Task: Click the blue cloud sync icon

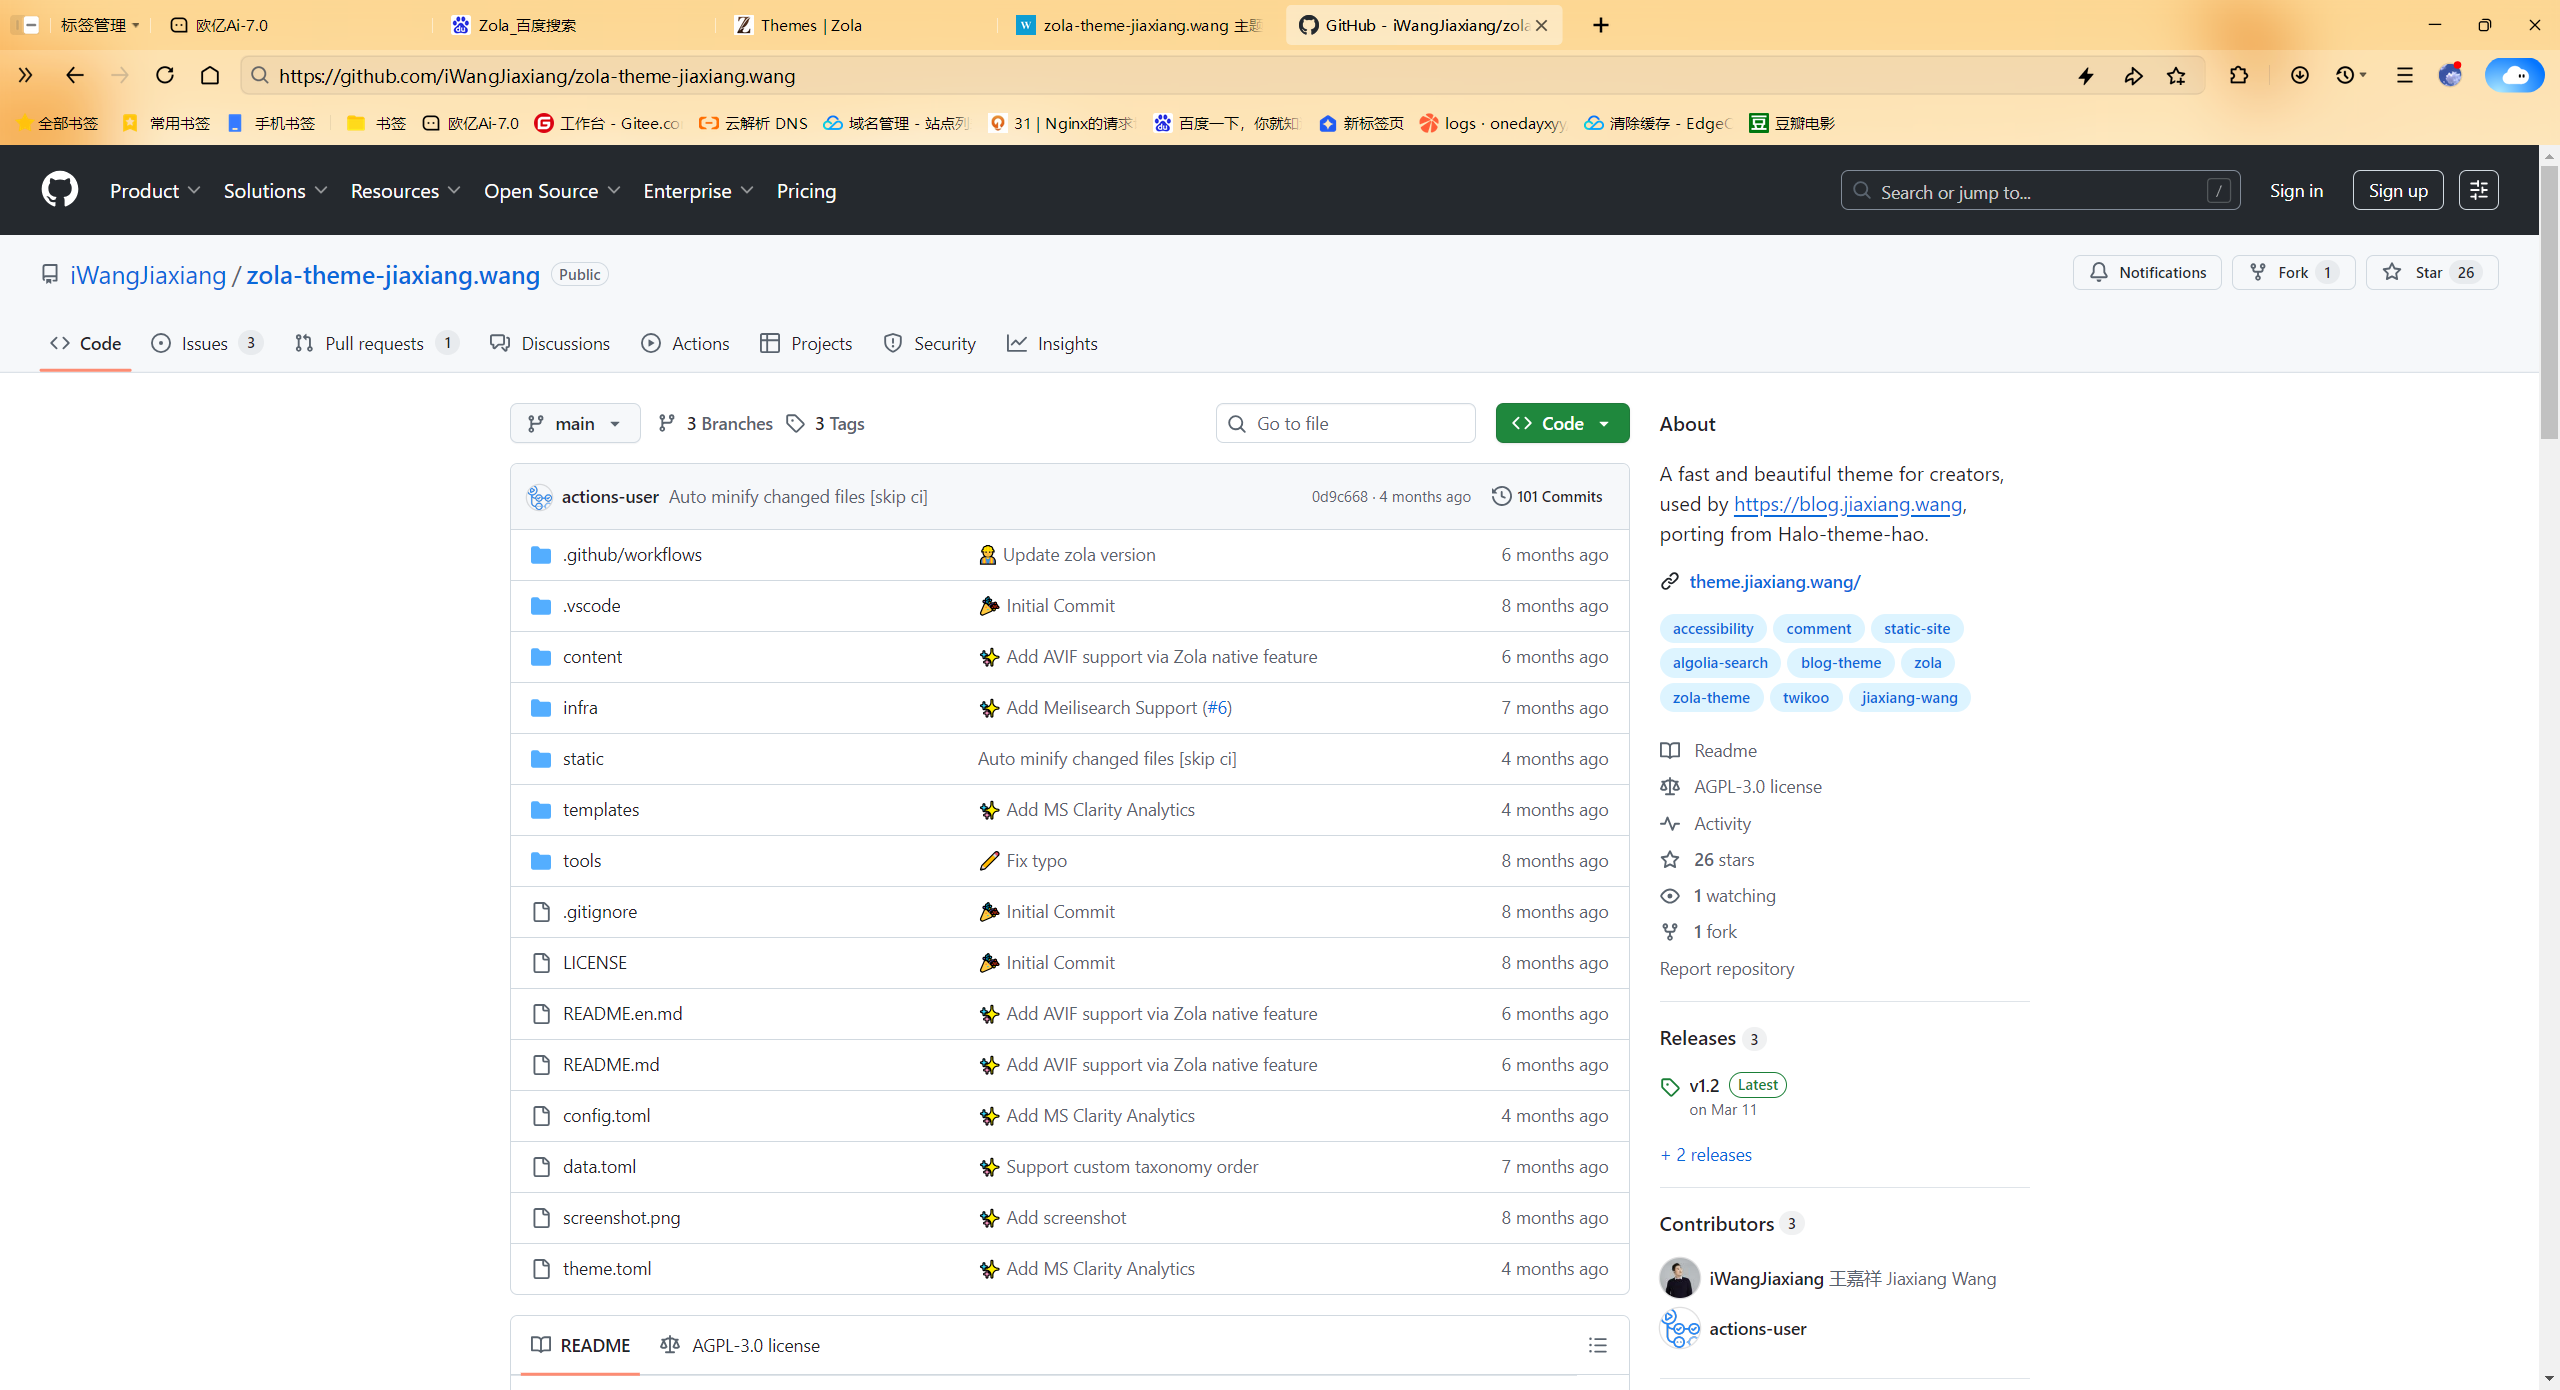Action: 2514,76
